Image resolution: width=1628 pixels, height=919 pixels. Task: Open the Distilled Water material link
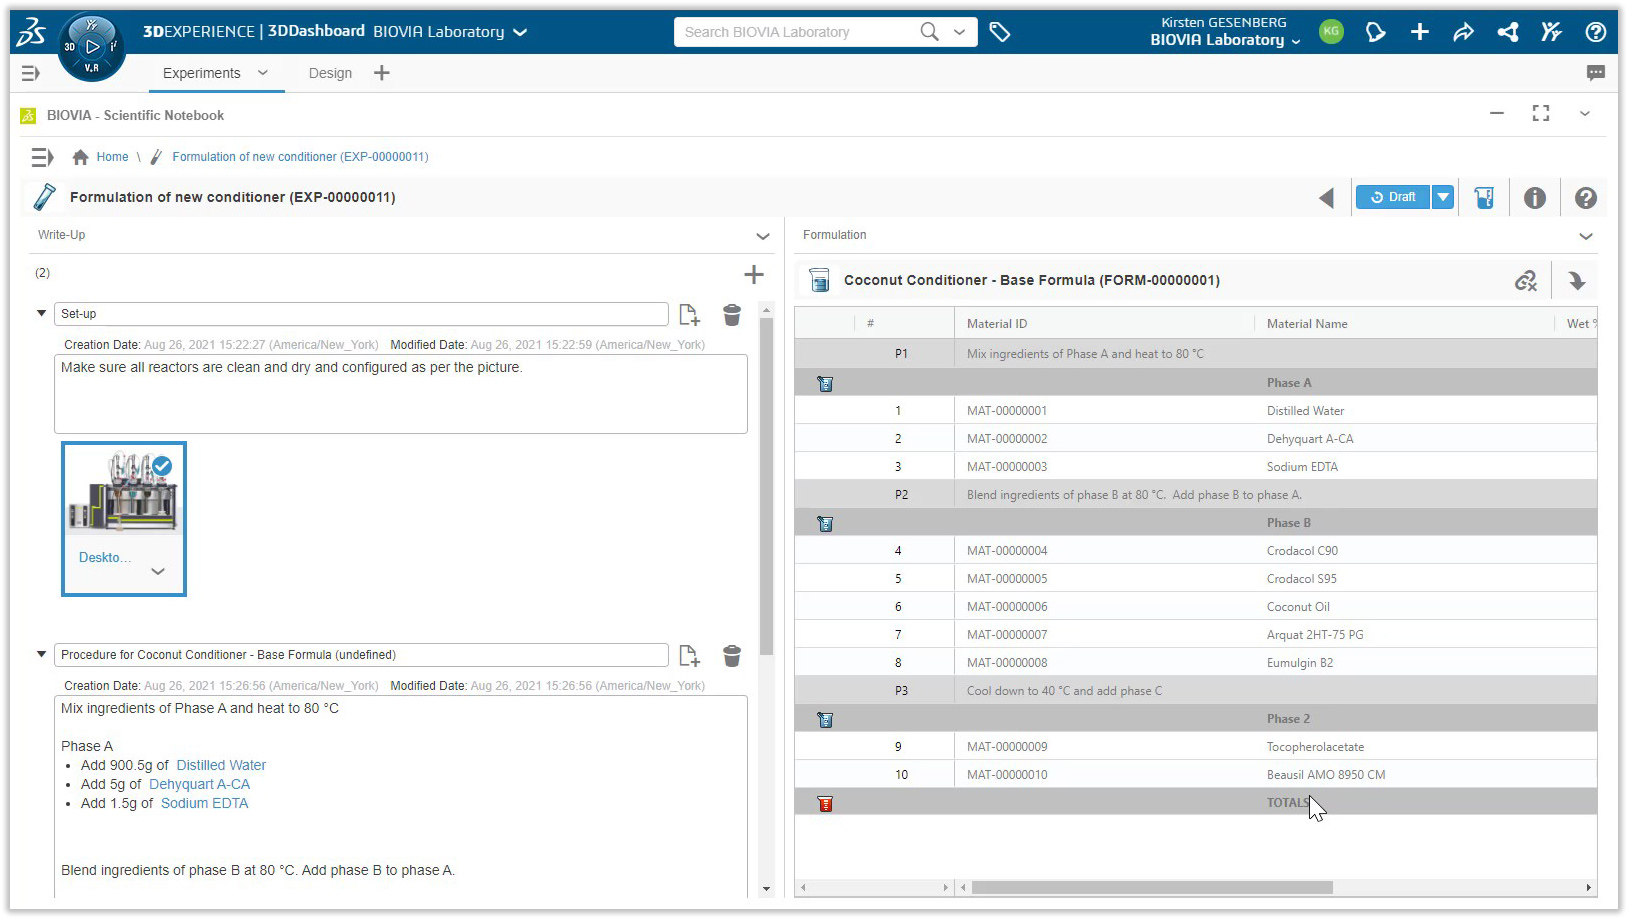pyautogui.click(x=221, y=765)
